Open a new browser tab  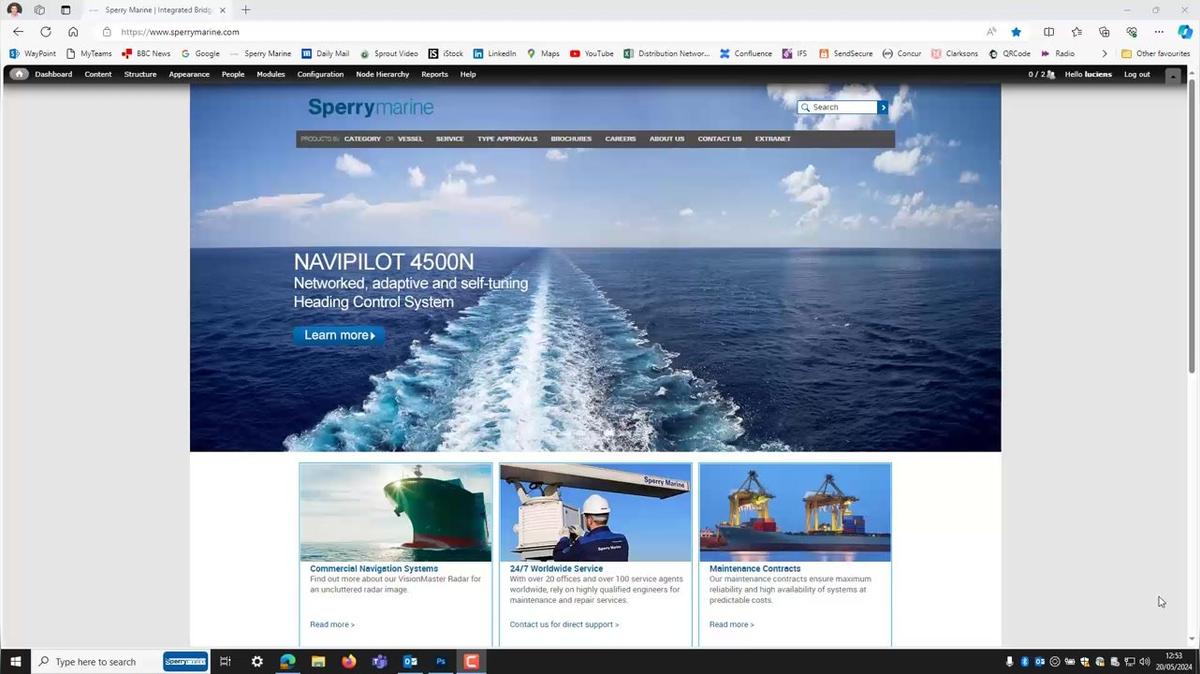[246, 10]
